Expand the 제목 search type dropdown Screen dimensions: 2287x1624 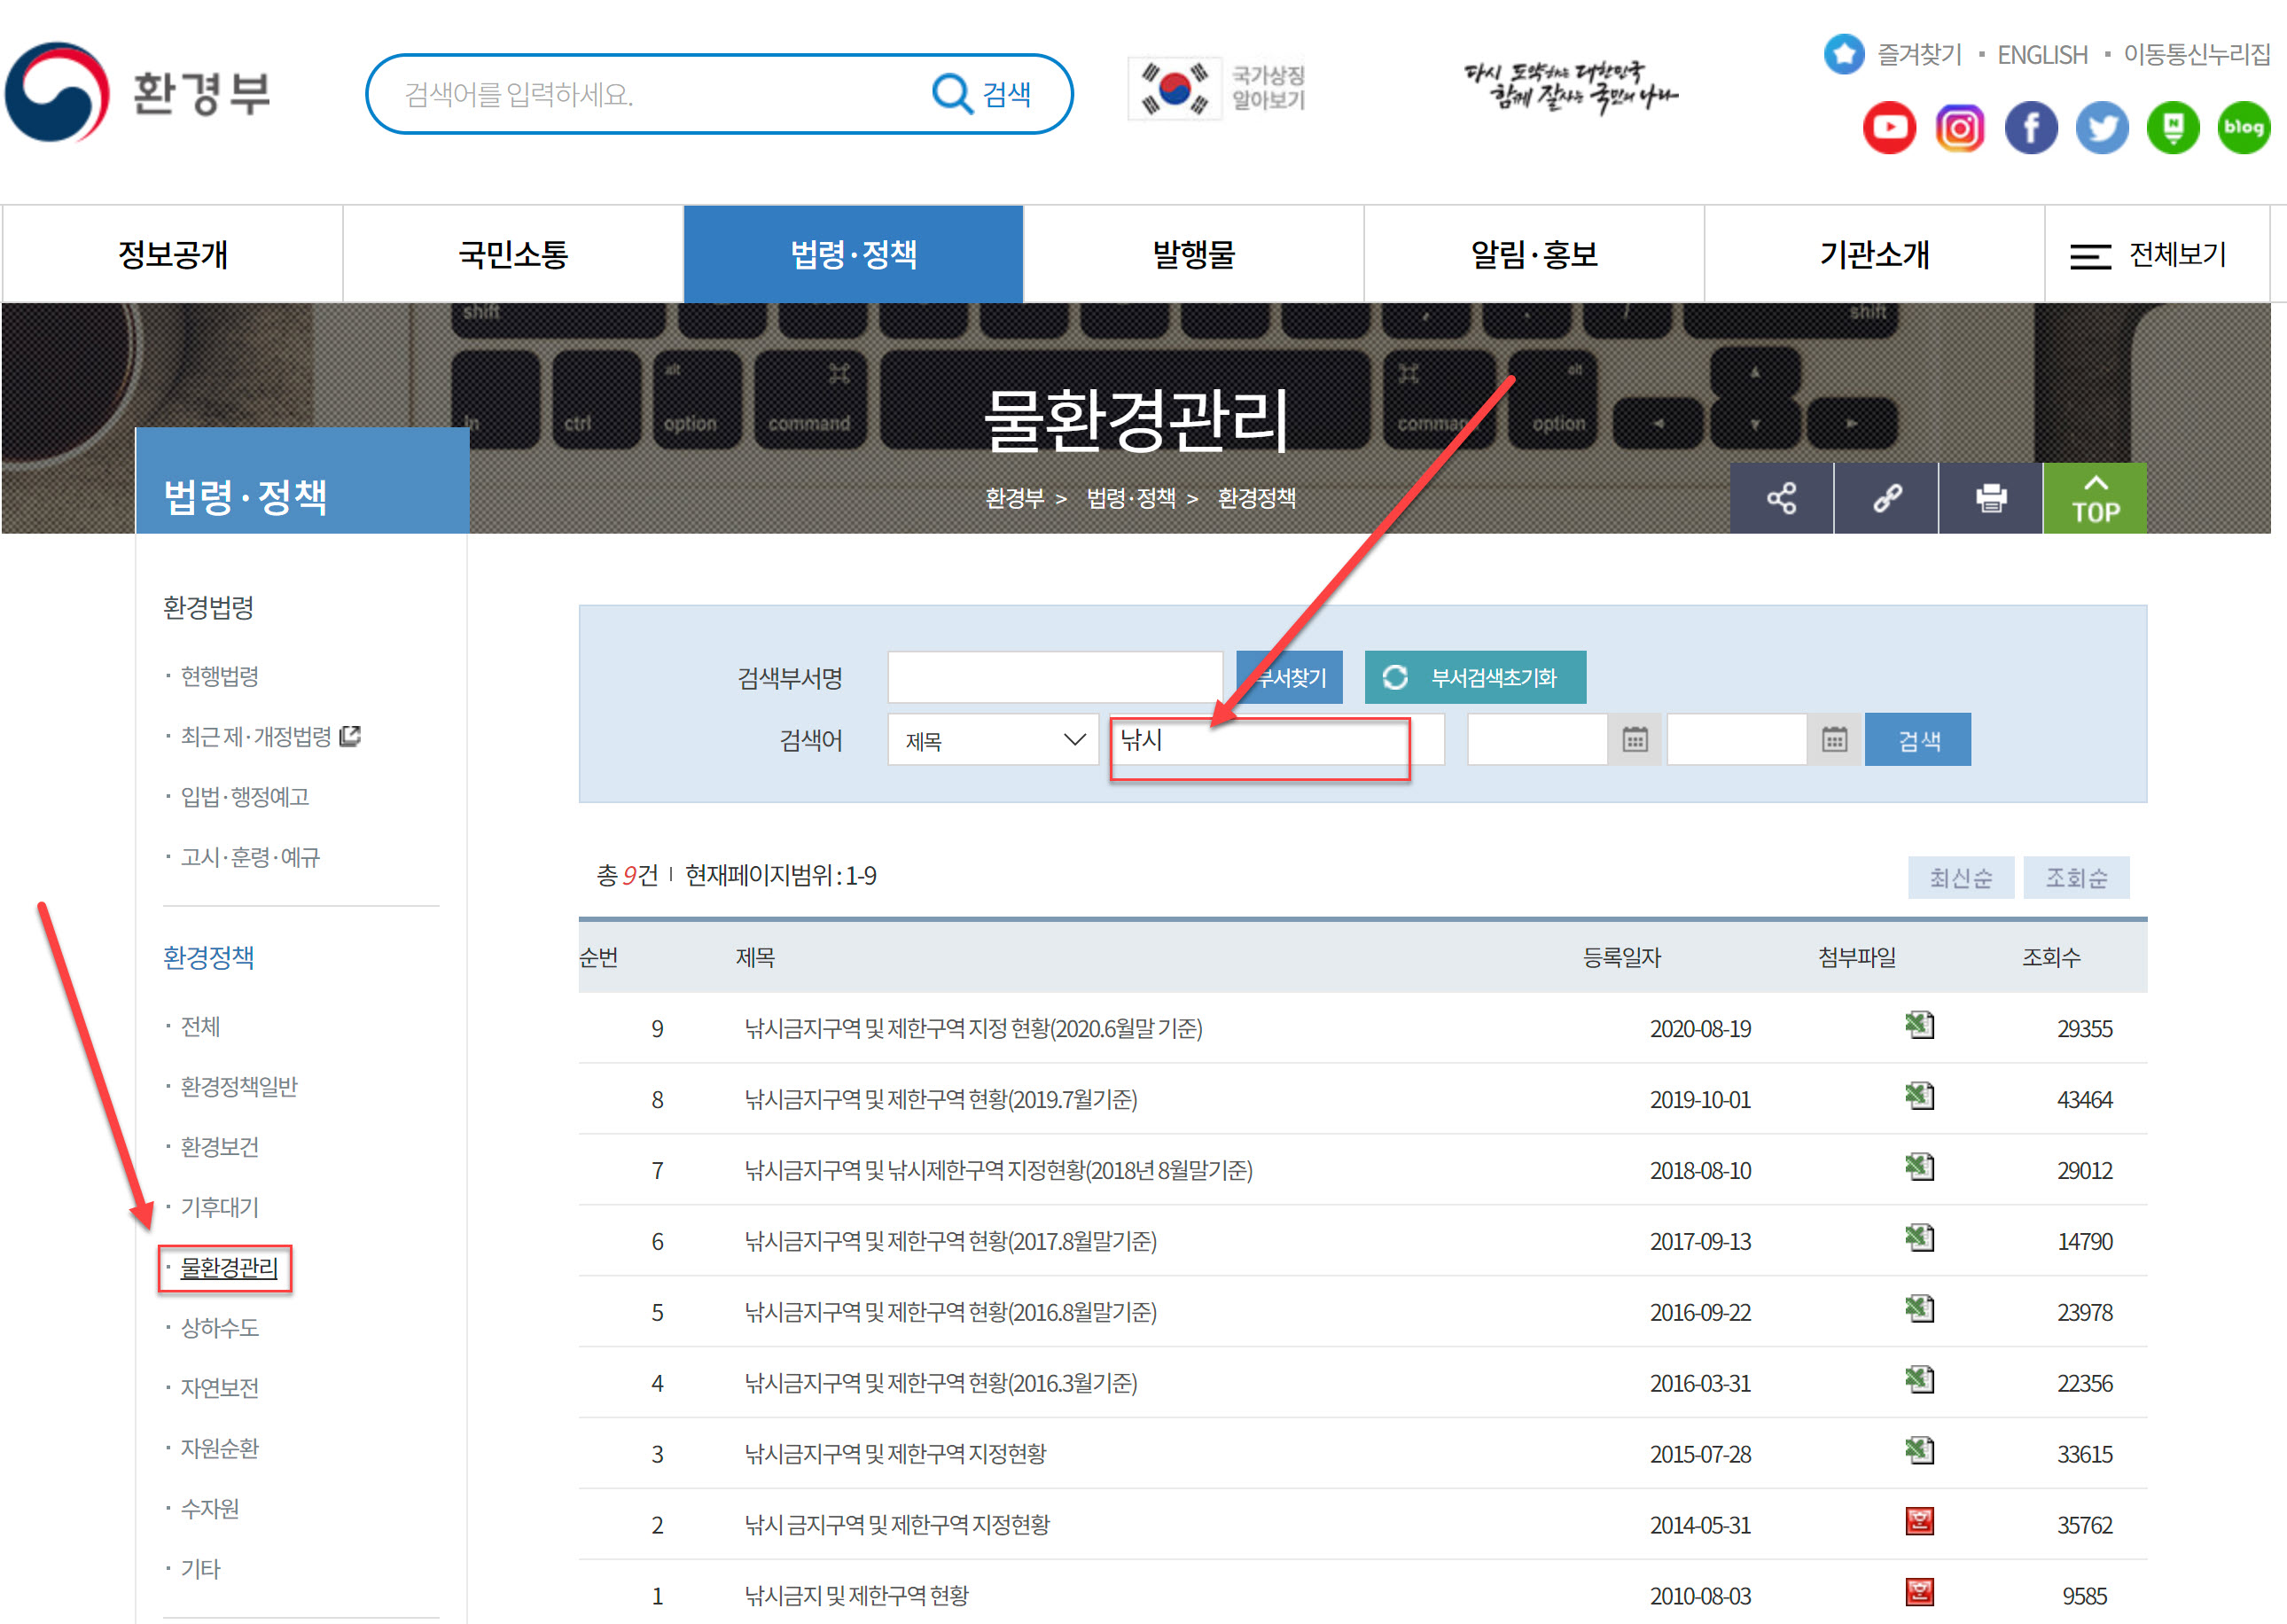pos(993,740)
